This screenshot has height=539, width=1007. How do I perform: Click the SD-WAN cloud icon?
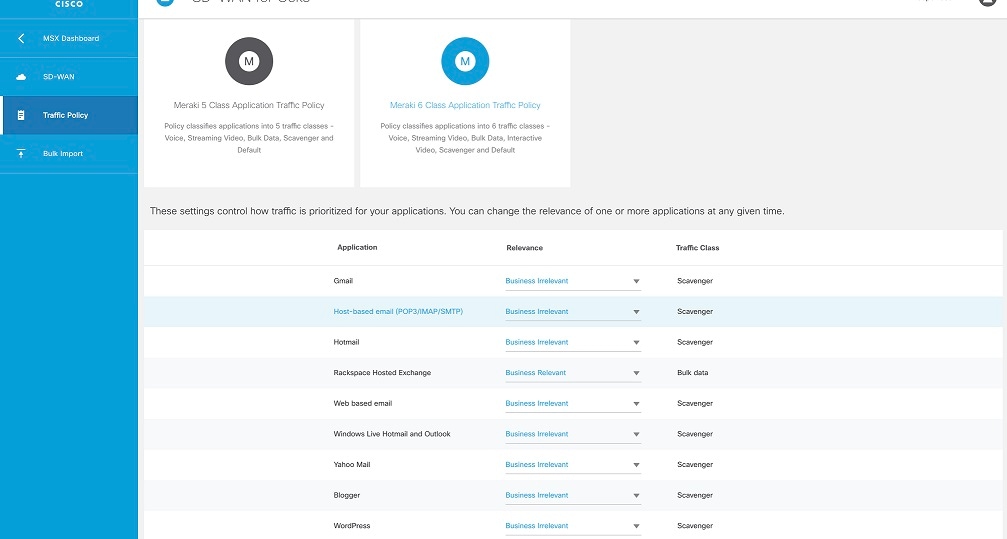click(x=21, y=77)
